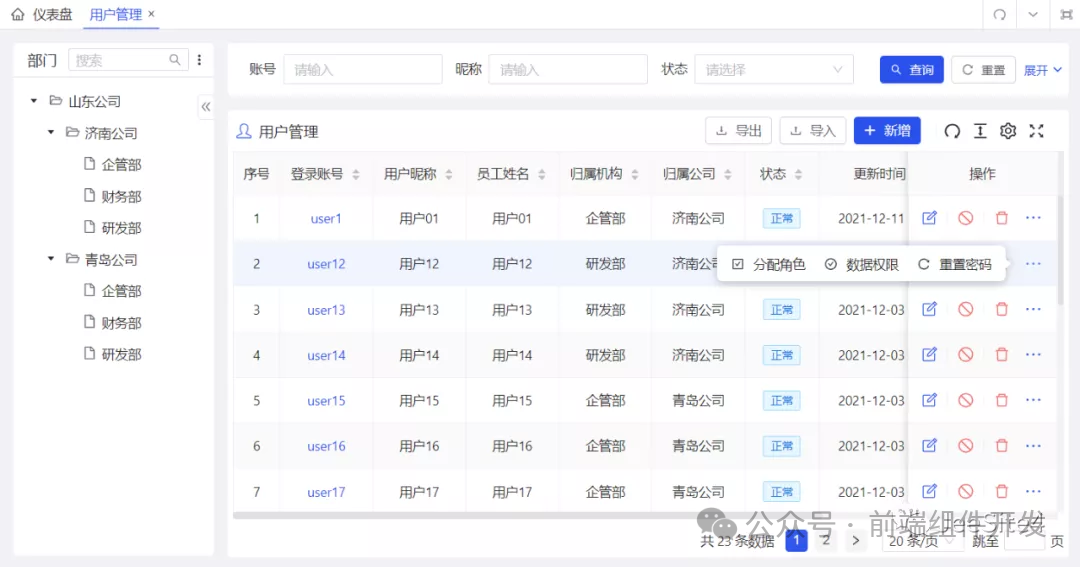Screen dimensions: 1080x567
Task: Close the 用户管理 tab
Action: 152,14
